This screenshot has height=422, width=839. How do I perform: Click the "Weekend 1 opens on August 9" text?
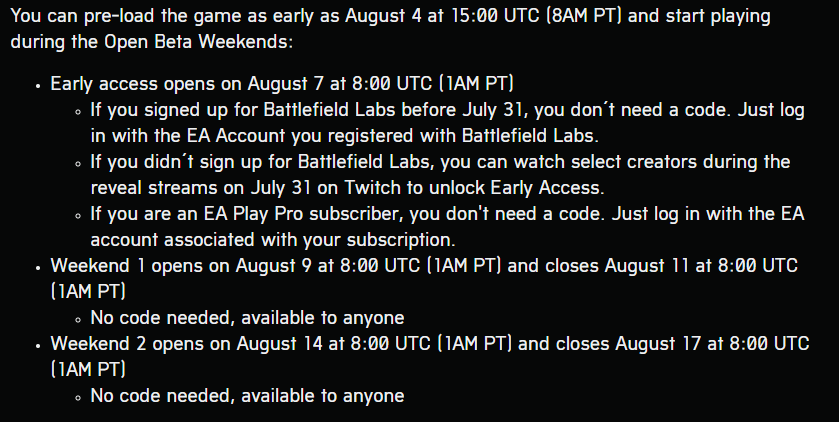point(180,266)
